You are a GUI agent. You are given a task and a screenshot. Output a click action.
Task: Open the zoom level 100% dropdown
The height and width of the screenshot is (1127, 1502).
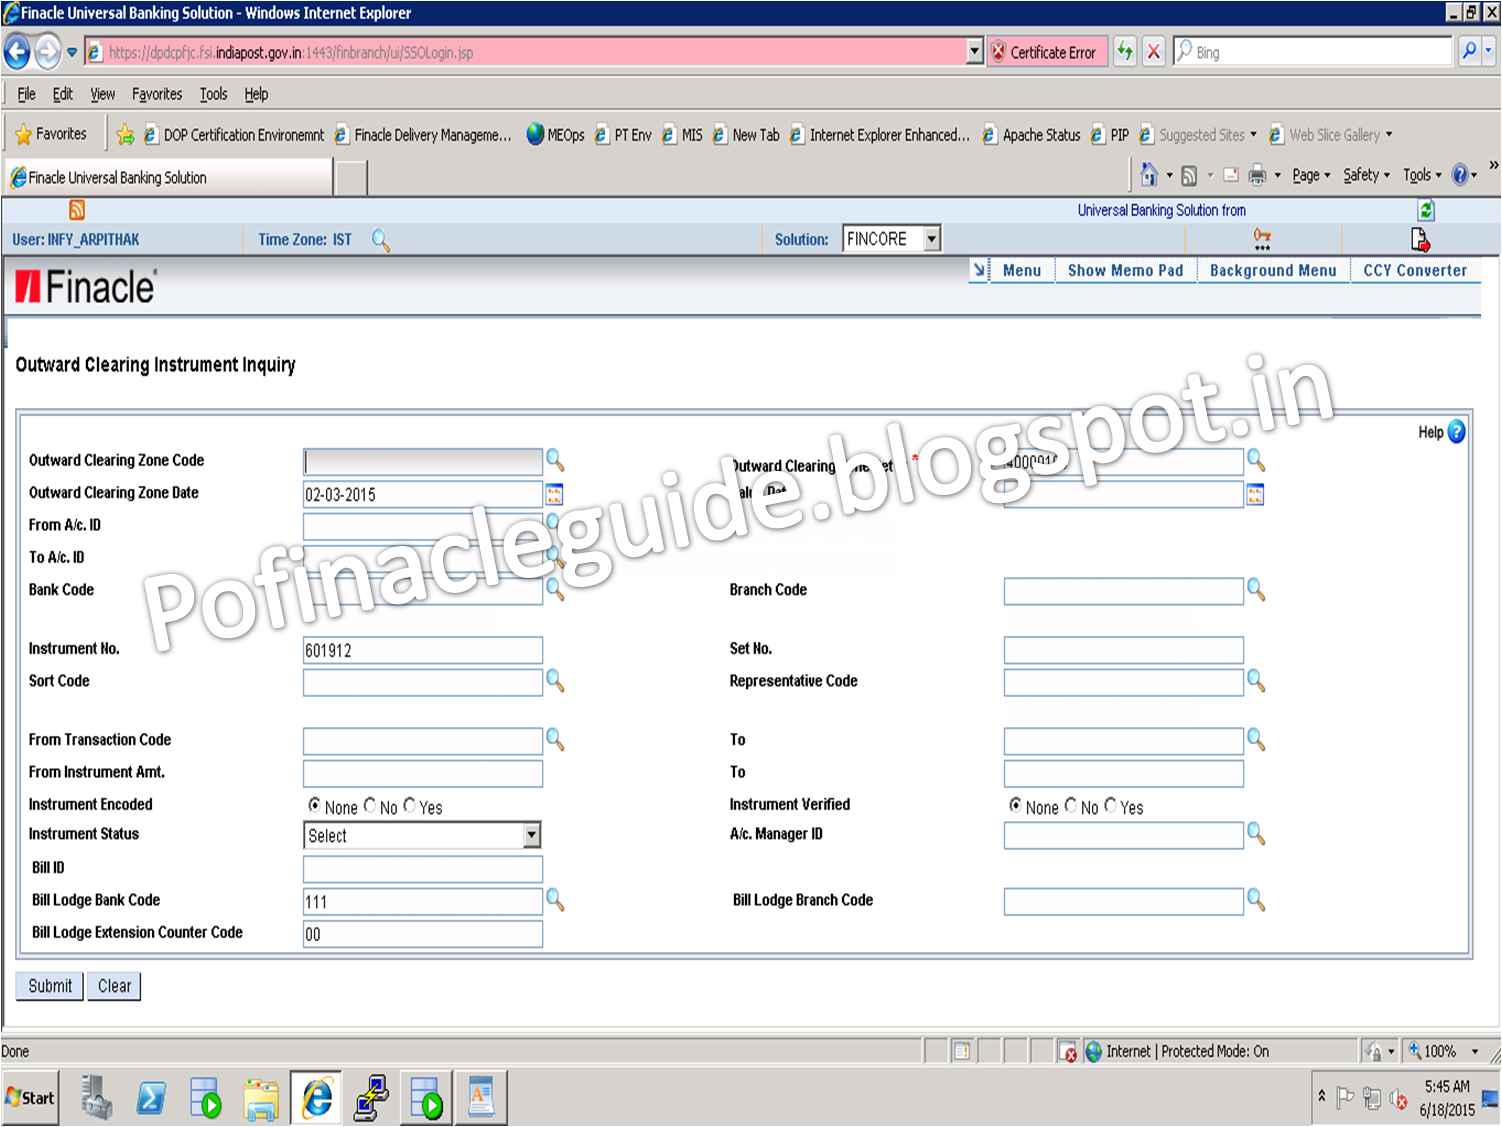click(1474, 1052)
